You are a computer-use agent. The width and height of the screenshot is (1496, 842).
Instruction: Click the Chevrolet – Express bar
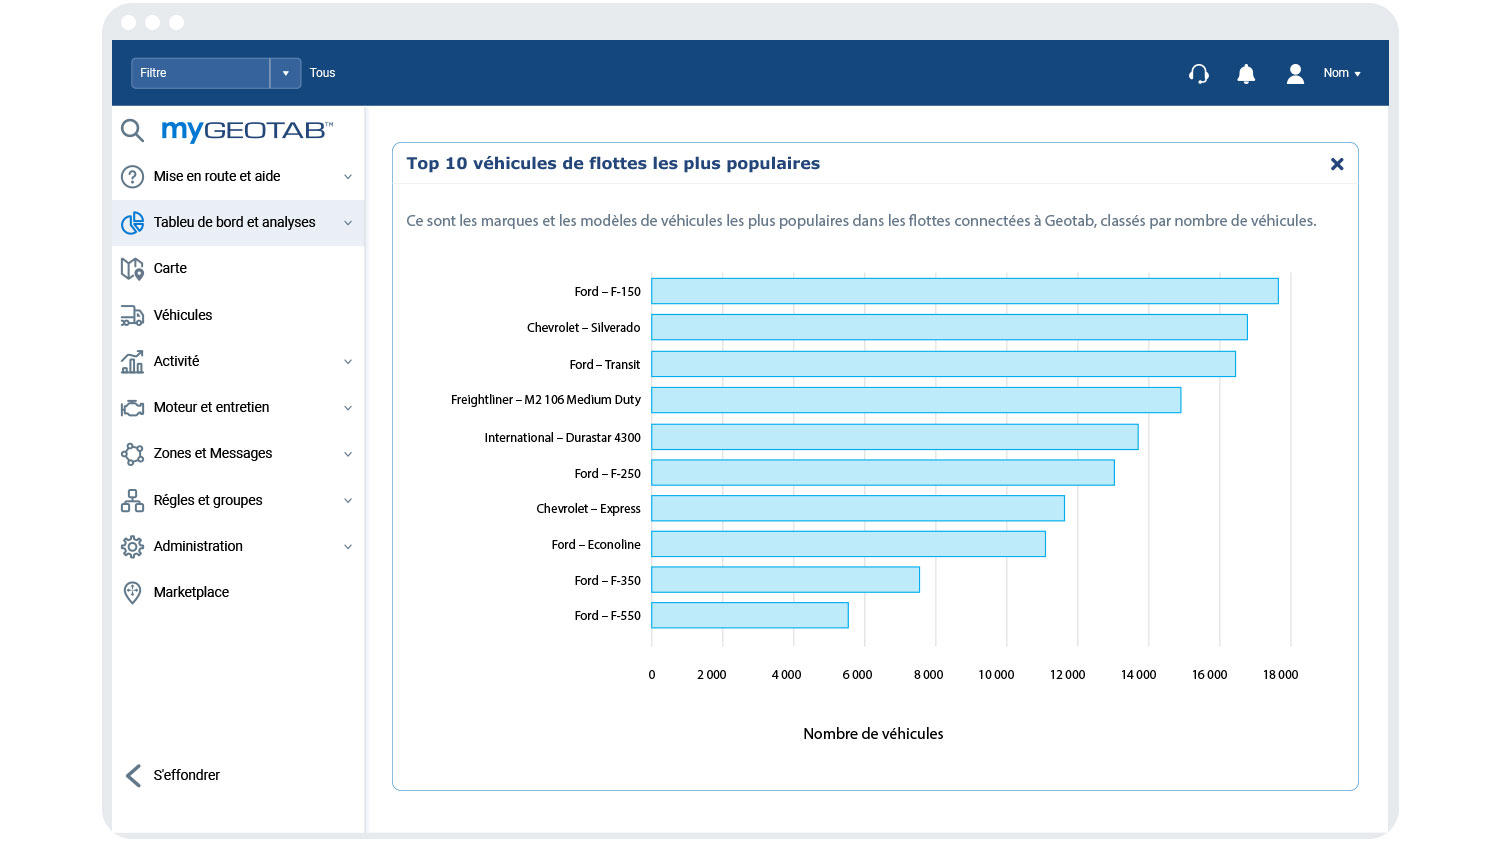tap(858, 508)
